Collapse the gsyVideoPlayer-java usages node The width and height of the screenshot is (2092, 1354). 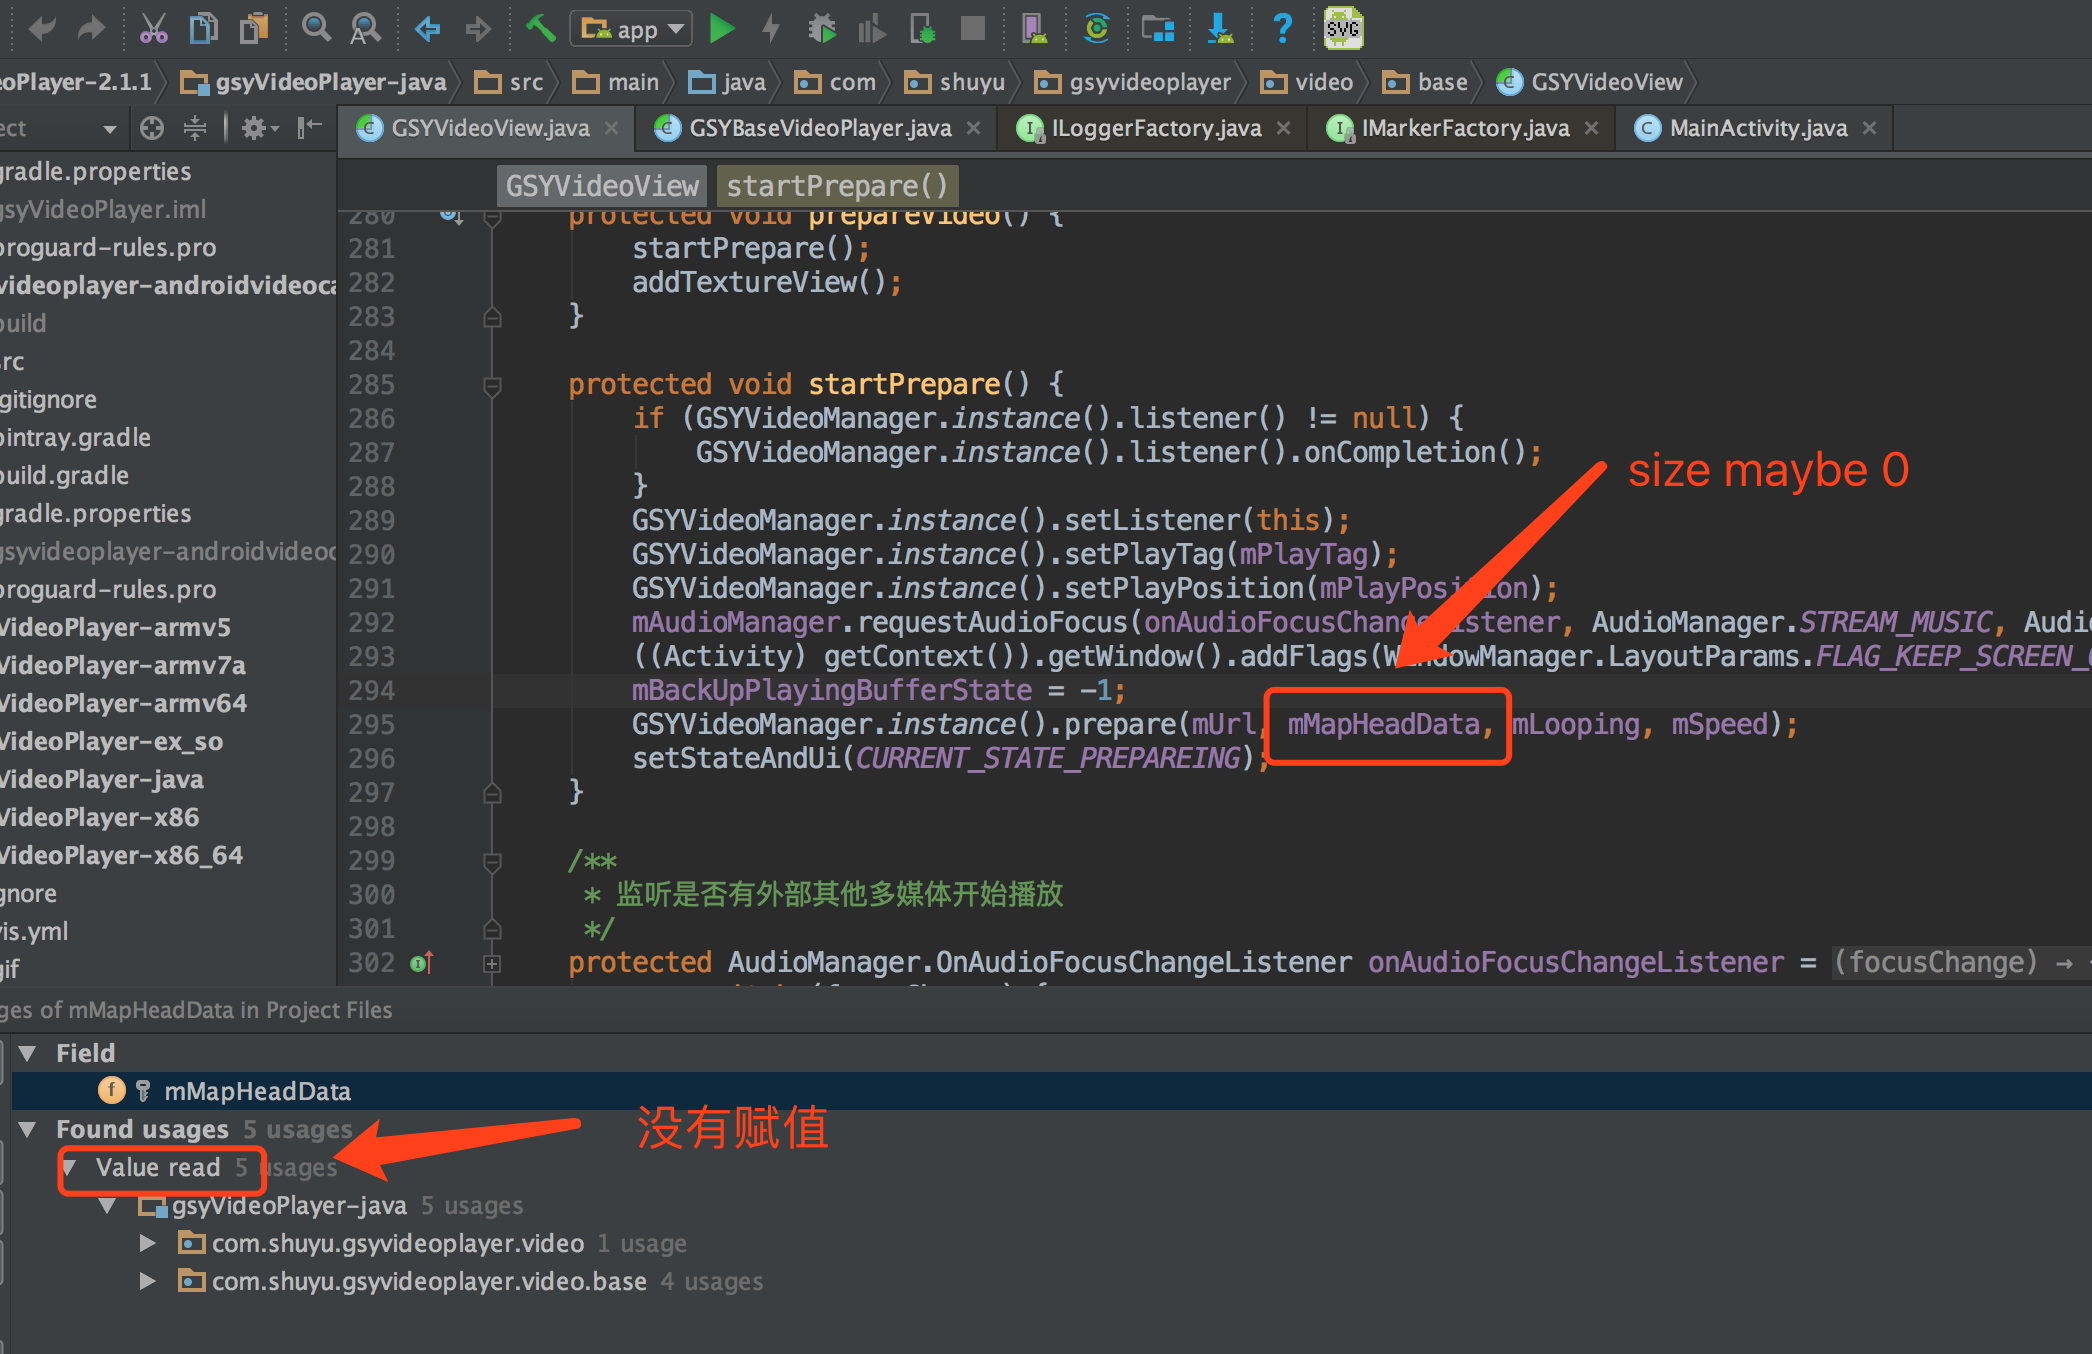tap(107, 1205)
